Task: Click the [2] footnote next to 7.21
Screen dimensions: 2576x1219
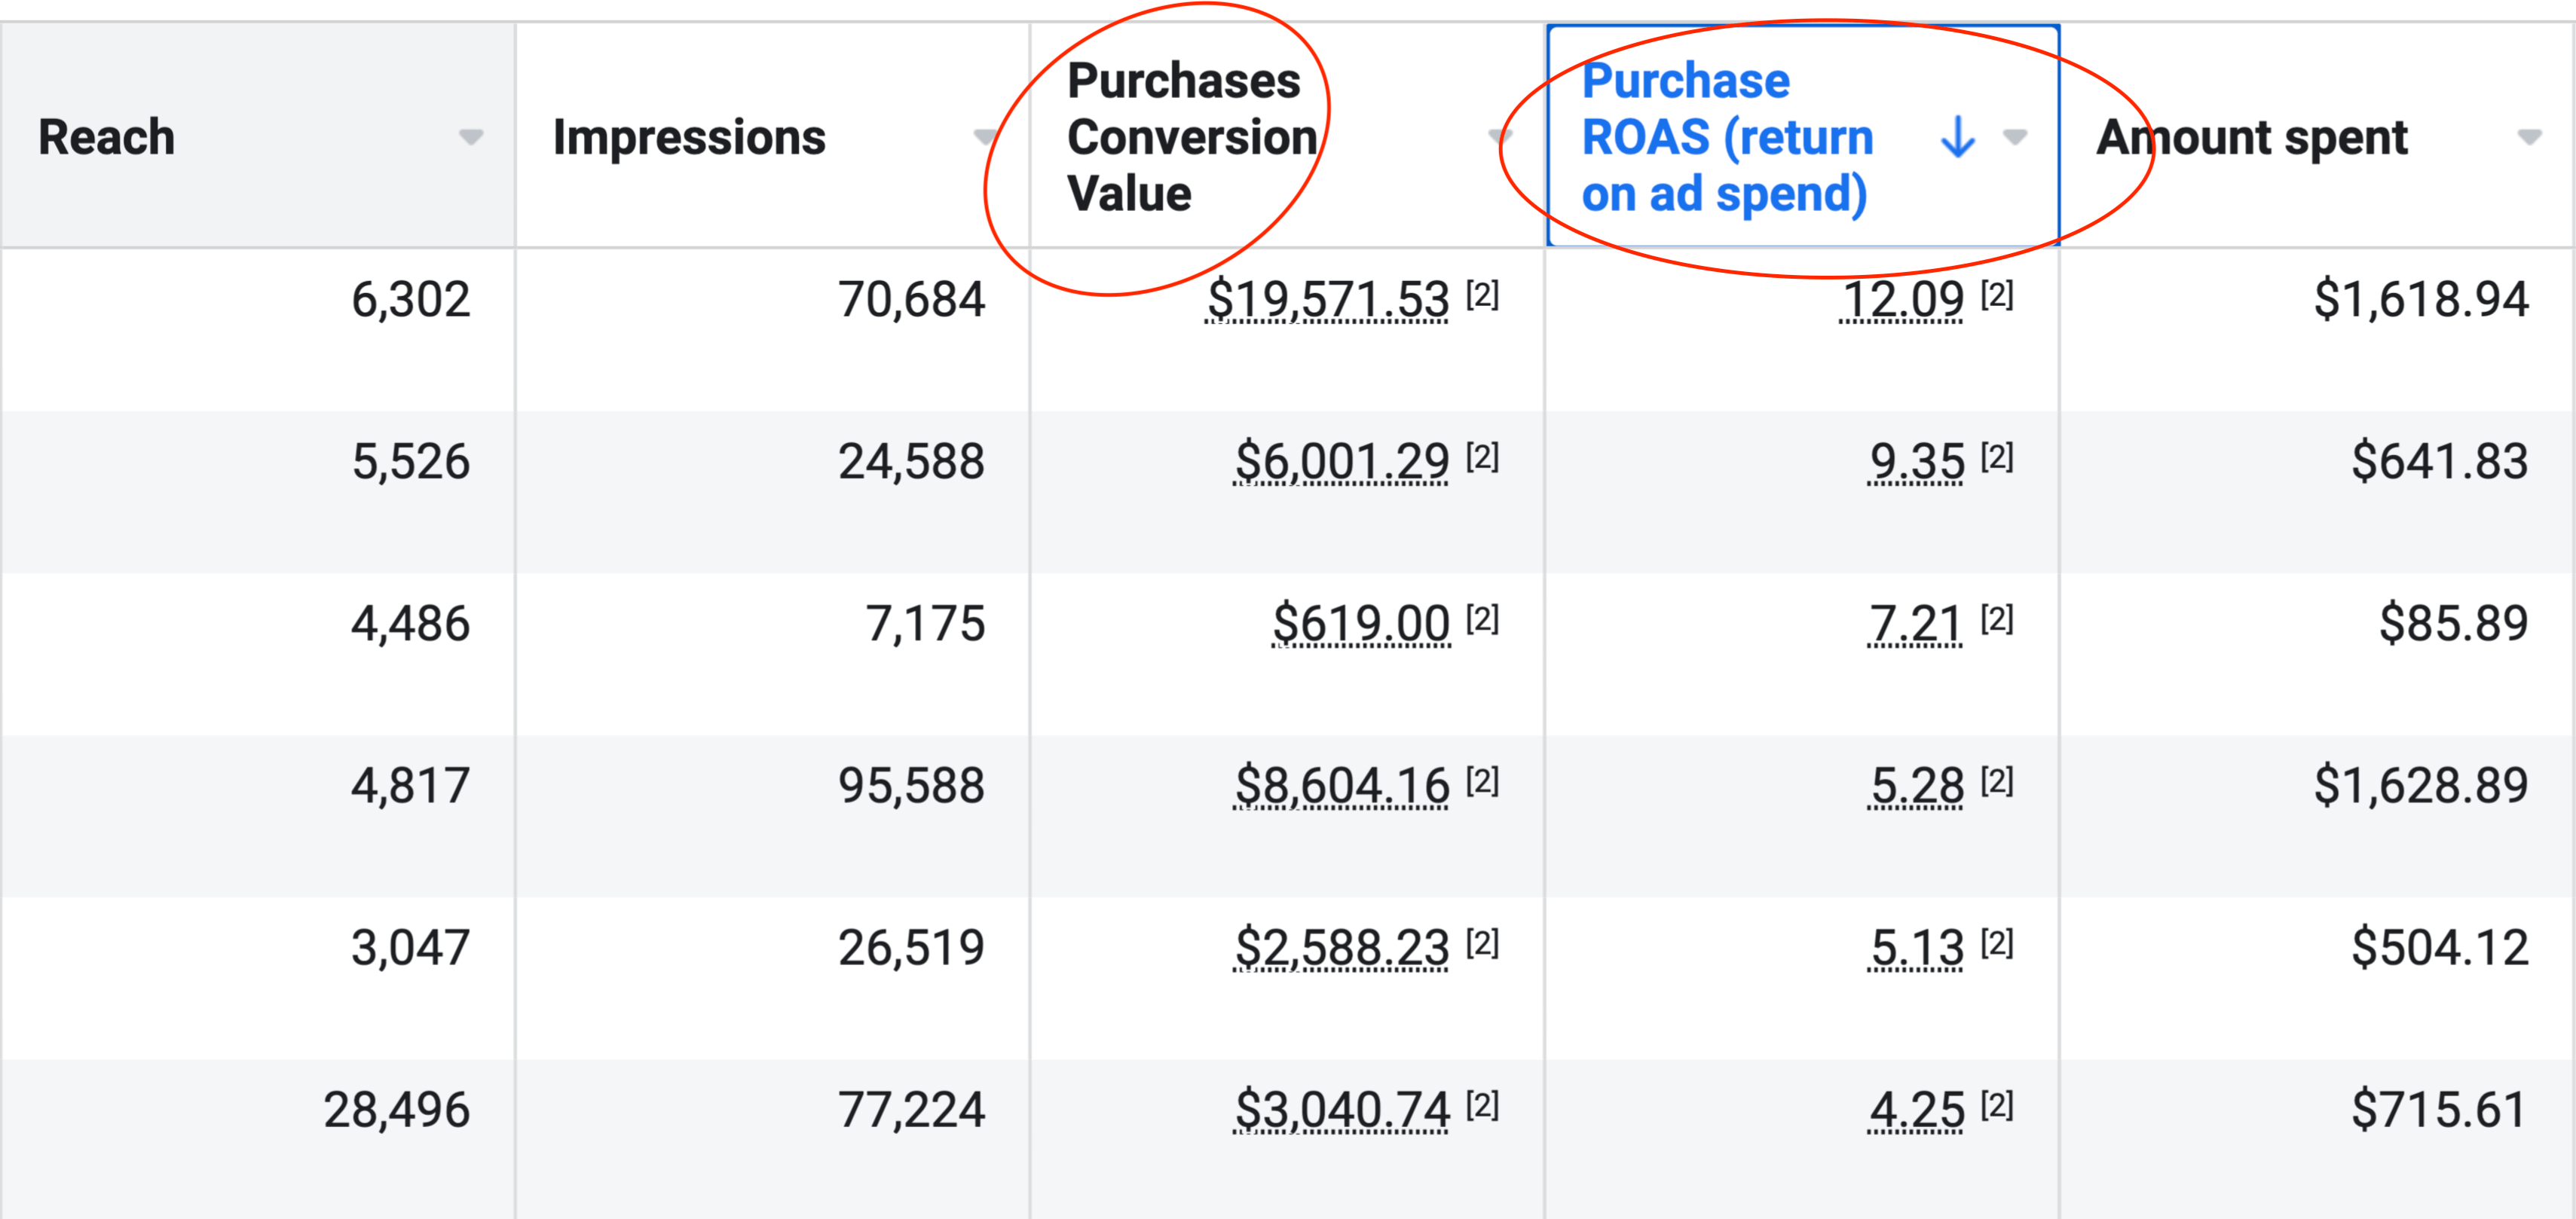Action: 1997,619
